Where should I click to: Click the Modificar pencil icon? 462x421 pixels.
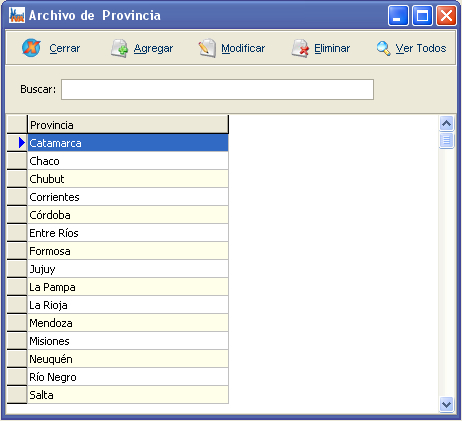pos(207,49)
